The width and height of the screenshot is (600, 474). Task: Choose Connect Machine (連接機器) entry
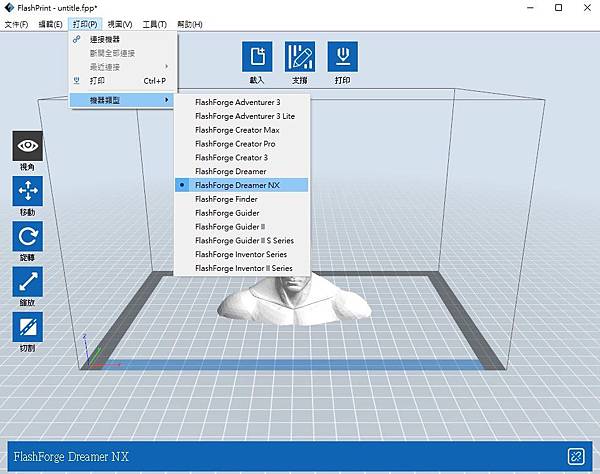[122, 39]
